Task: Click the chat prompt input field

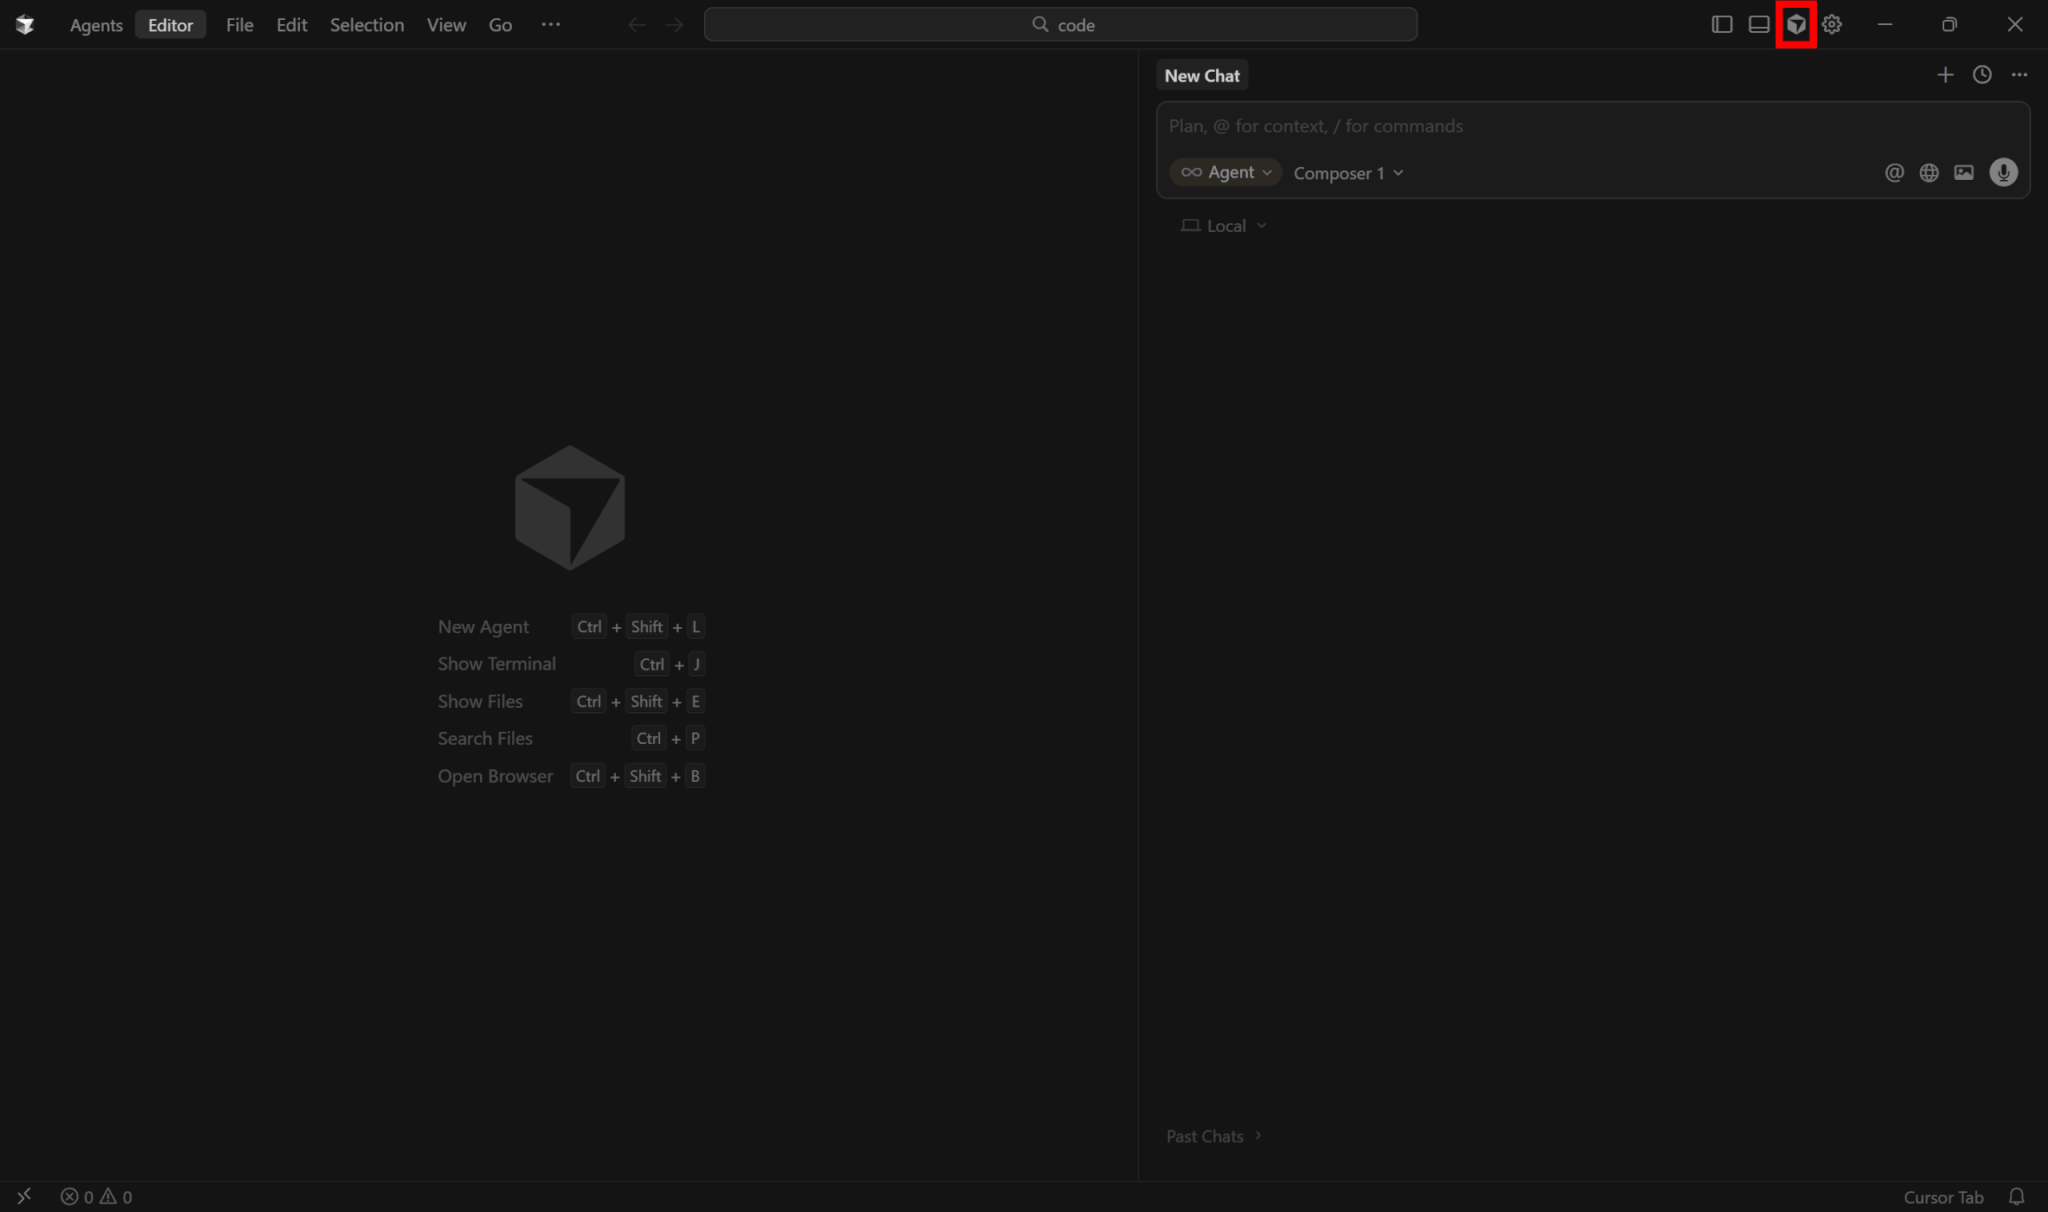Action: 1590,126
